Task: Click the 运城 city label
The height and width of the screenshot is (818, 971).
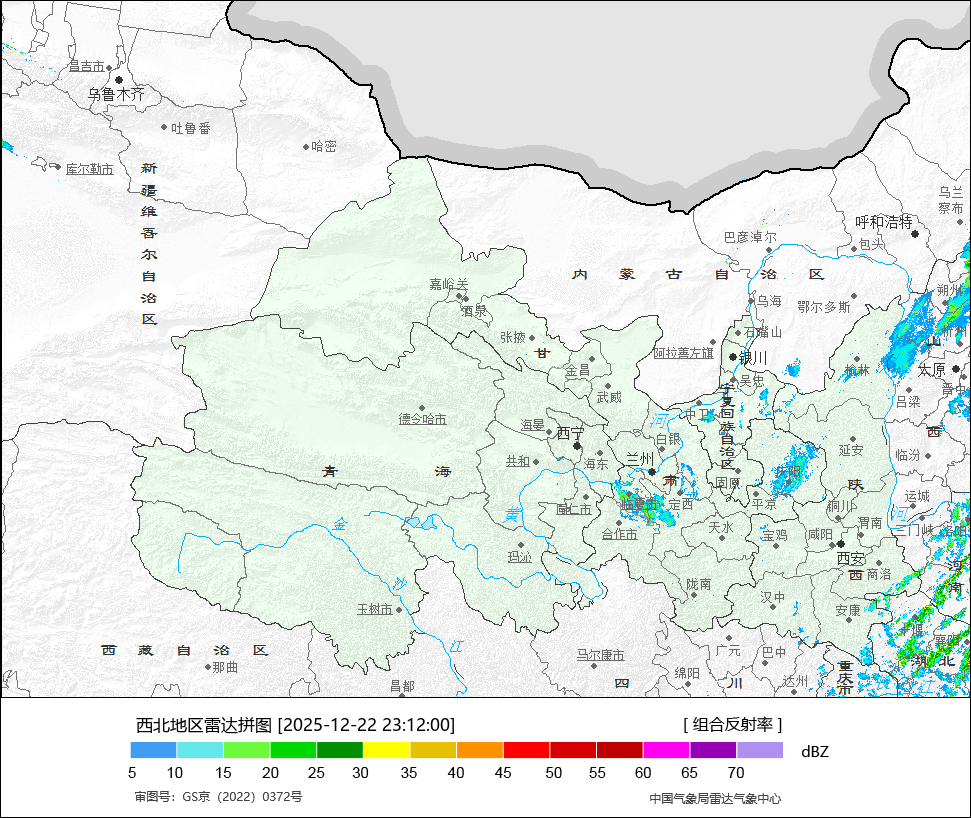Action: (x=917, y=496)
